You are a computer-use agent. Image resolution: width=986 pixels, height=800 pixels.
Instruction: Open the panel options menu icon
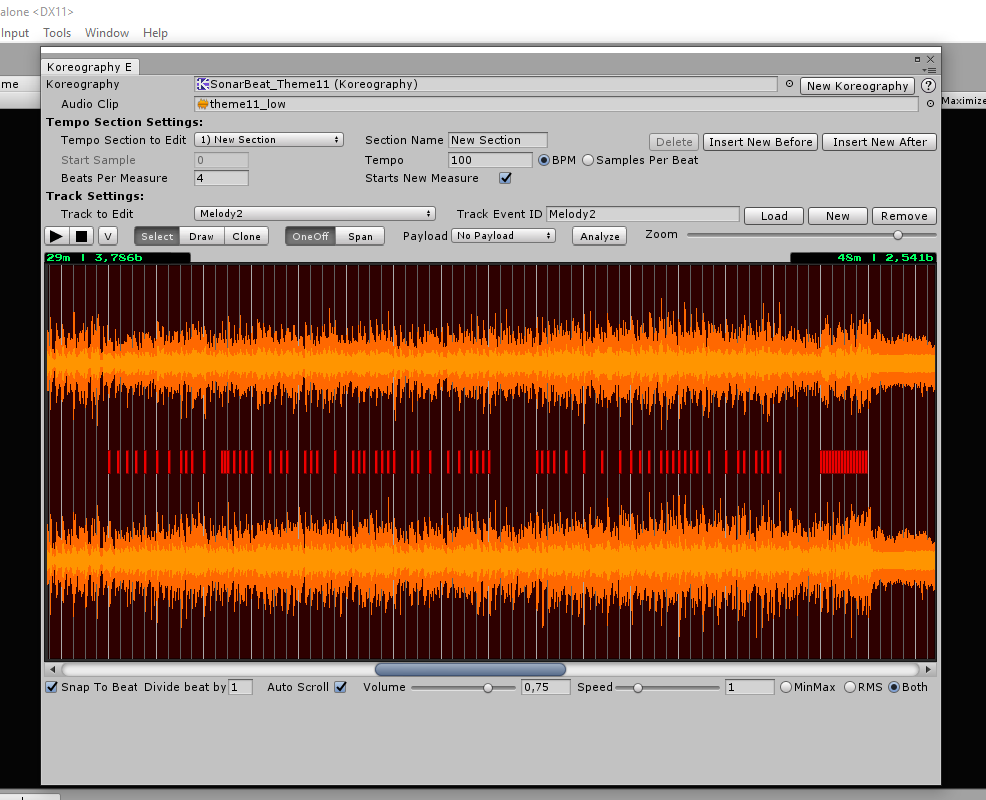click(x=929, y=70)
